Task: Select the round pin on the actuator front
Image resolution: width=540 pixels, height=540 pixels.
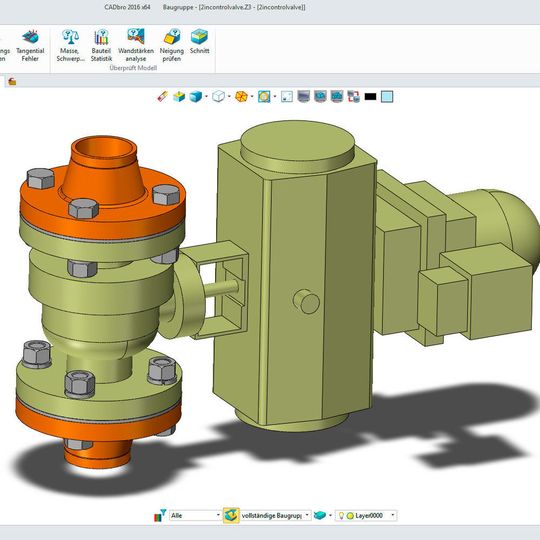Action: point(307,301)
